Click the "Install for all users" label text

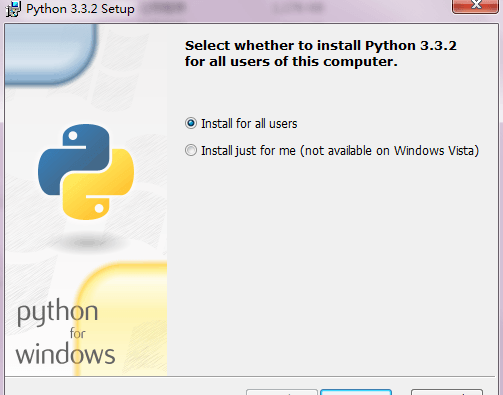click(249, 124)
